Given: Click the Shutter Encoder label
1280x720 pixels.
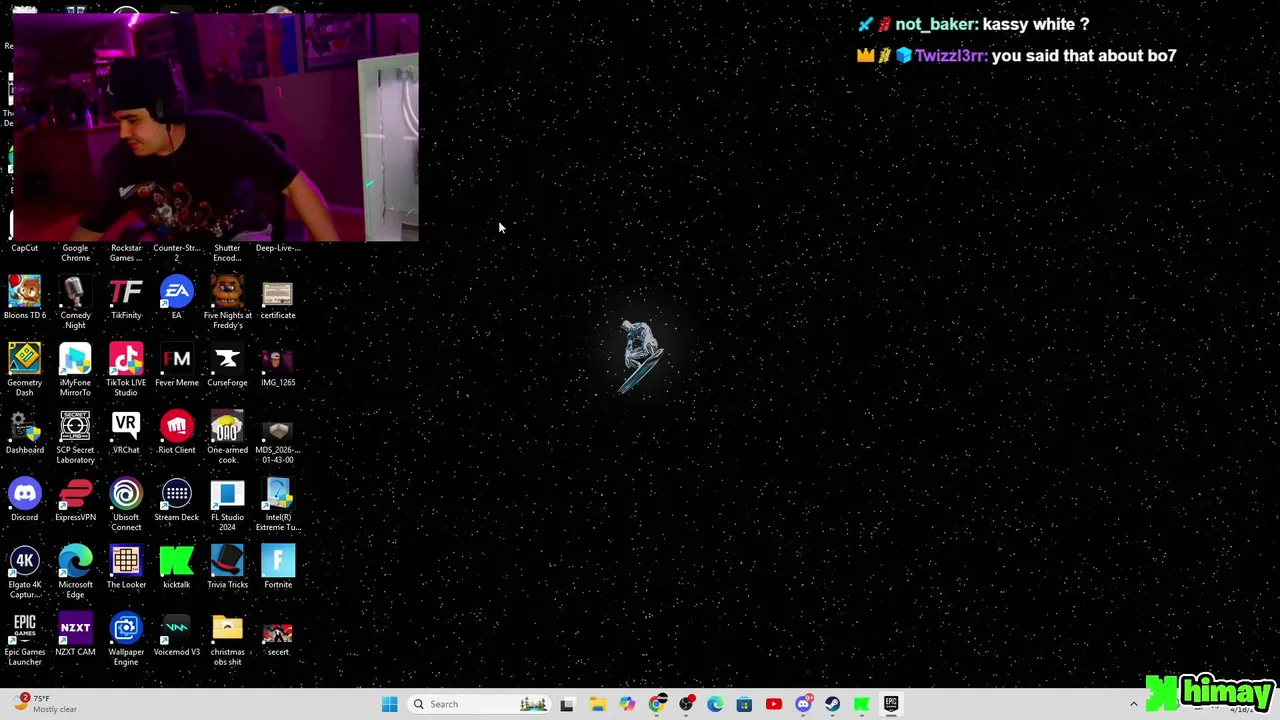Looking at the screenshot, I should 227,253.
